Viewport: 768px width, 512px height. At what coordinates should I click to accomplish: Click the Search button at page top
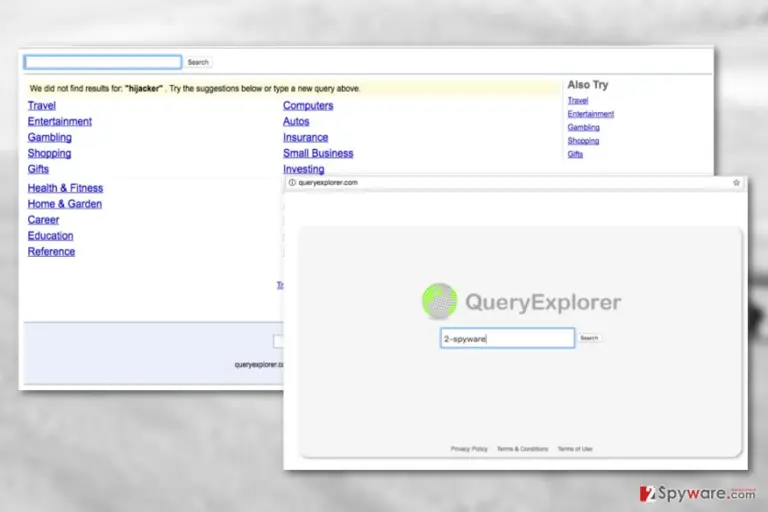(198, 62)
